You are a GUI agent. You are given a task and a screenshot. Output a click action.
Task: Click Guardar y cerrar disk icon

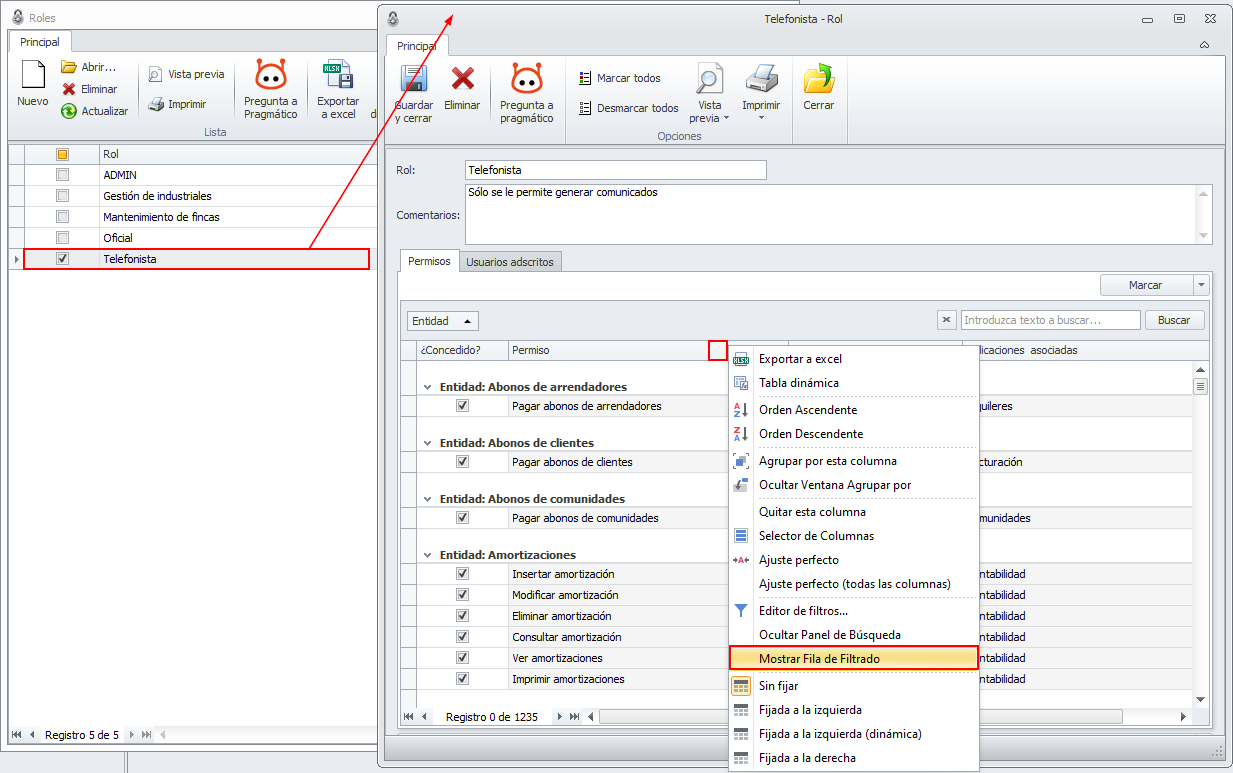(414, 80)
